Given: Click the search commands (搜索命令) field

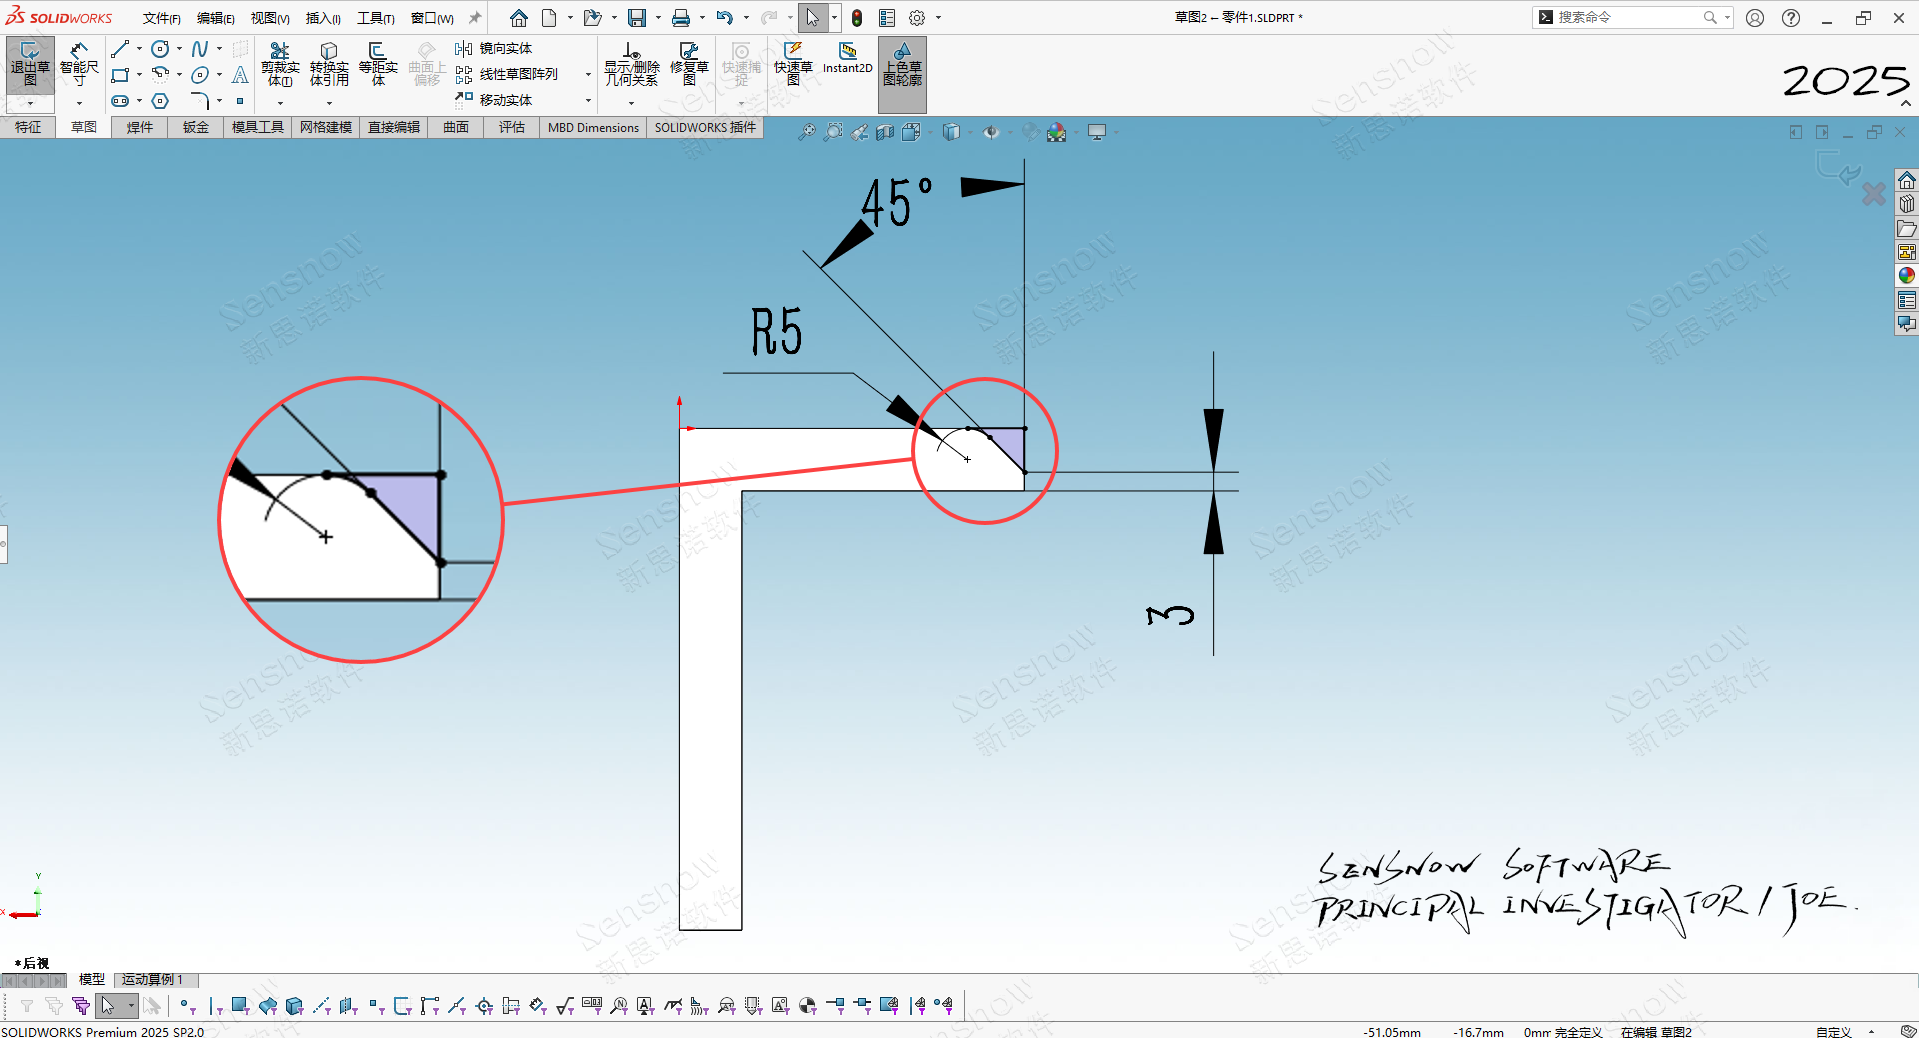Looking at the screenshot, I should point(1627,17).
